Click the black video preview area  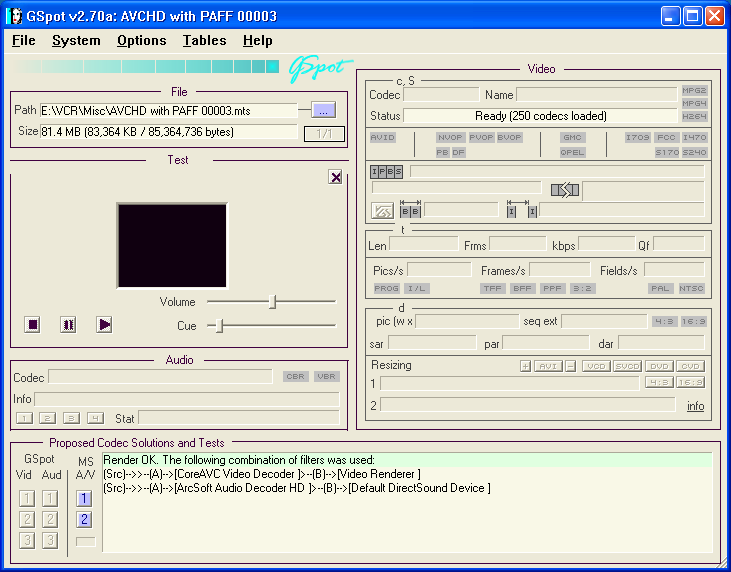(x=172, y=246)
